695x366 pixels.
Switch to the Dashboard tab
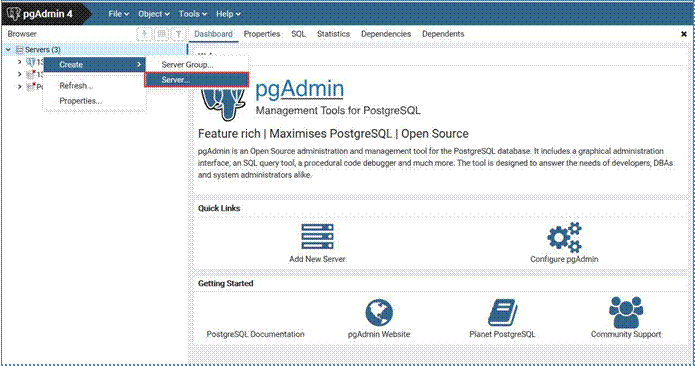(x=213, y=34)
